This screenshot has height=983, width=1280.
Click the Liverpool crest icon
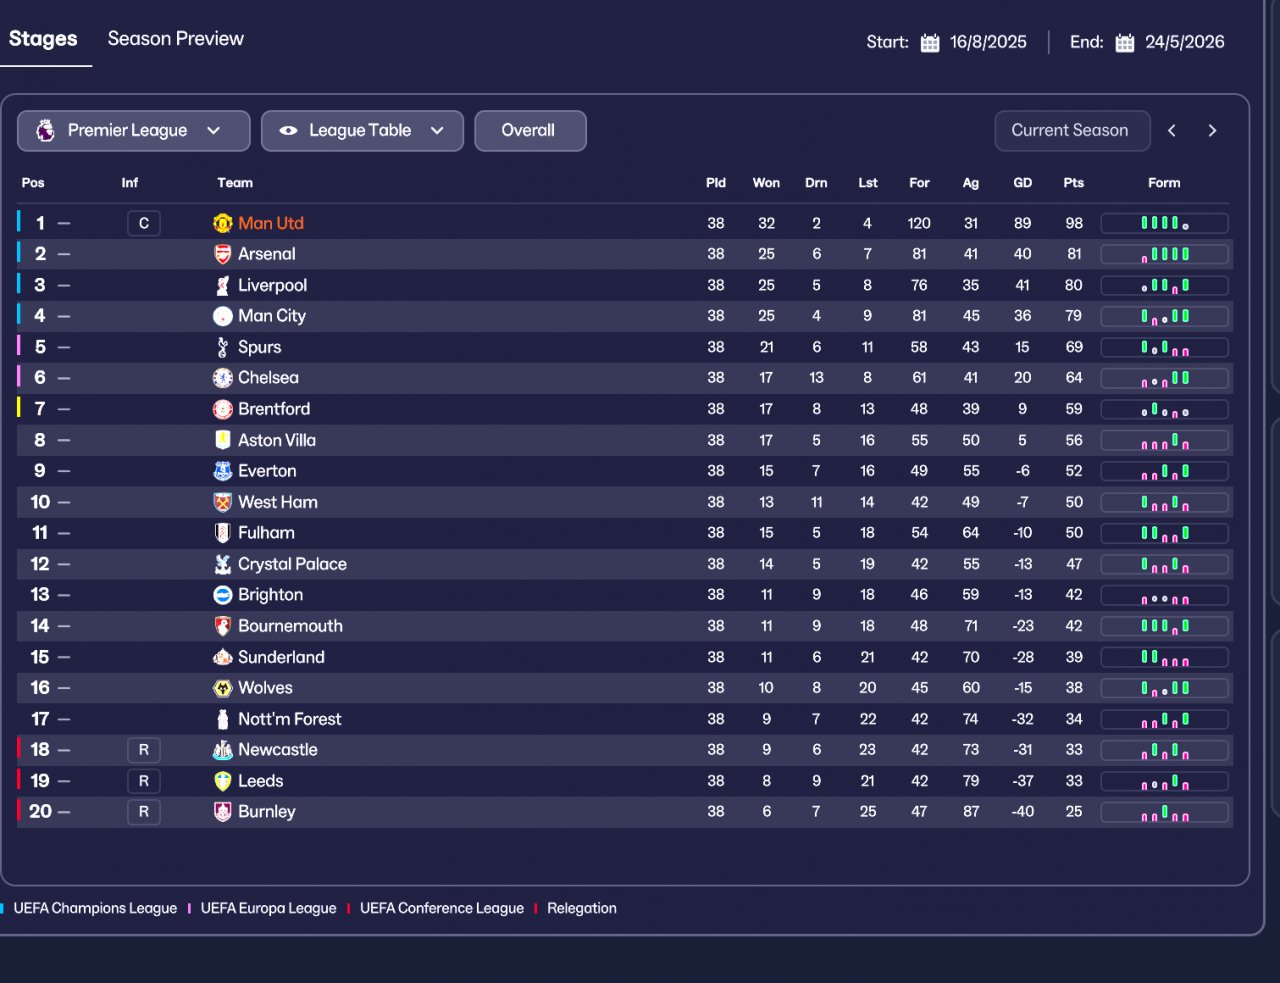222,285
